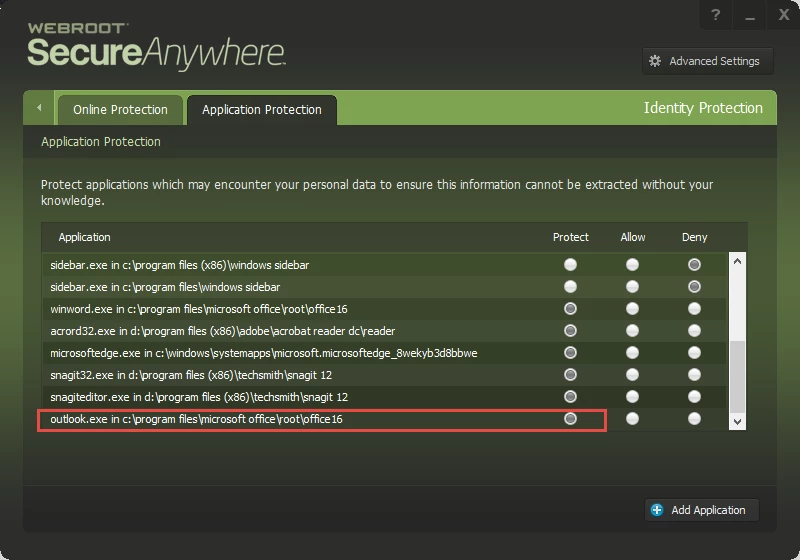
Task: Minimize the Webroot window
Action: point(749,15)
